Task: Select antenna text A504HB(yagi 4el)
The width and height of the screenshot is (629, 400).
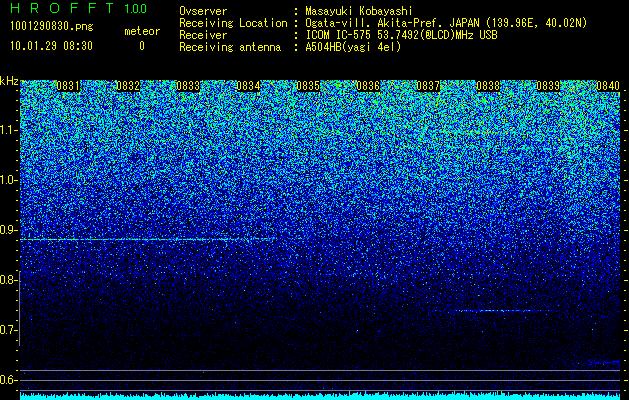Action: 353,47
